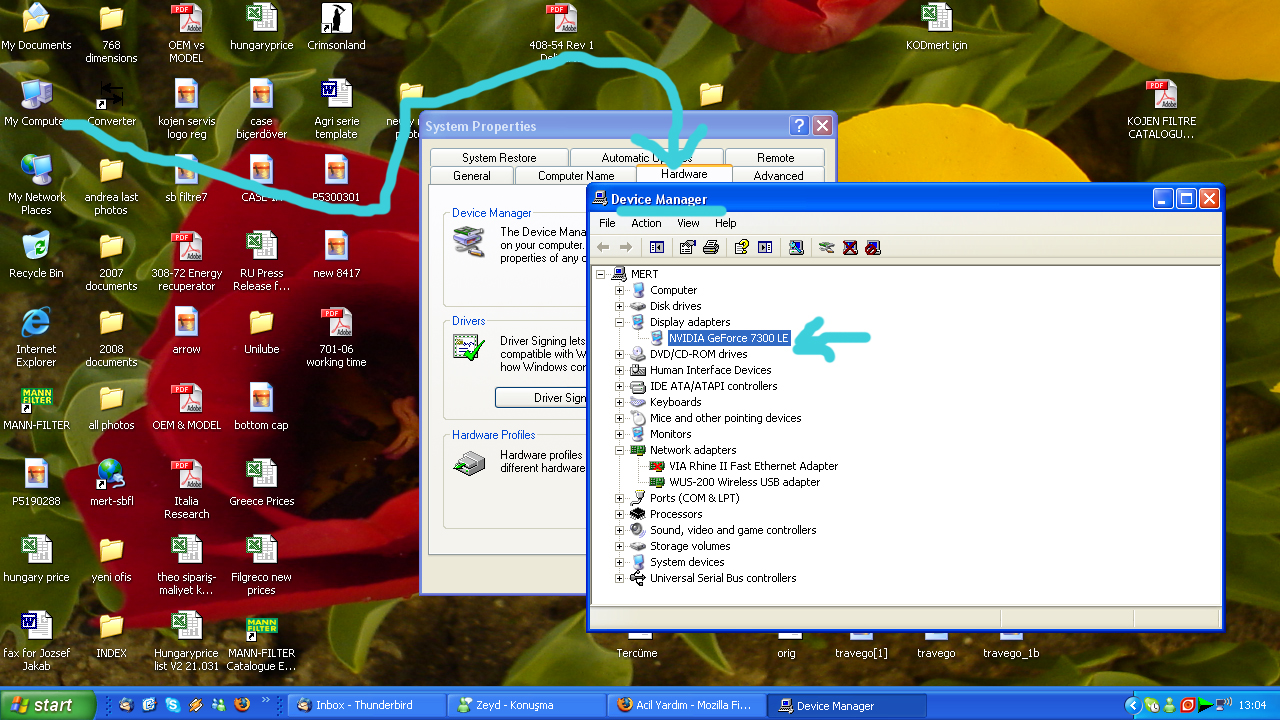The image size is (1280, 720).
Task: Expand the Human Interface Devices node
Action: tap(619, 370)
